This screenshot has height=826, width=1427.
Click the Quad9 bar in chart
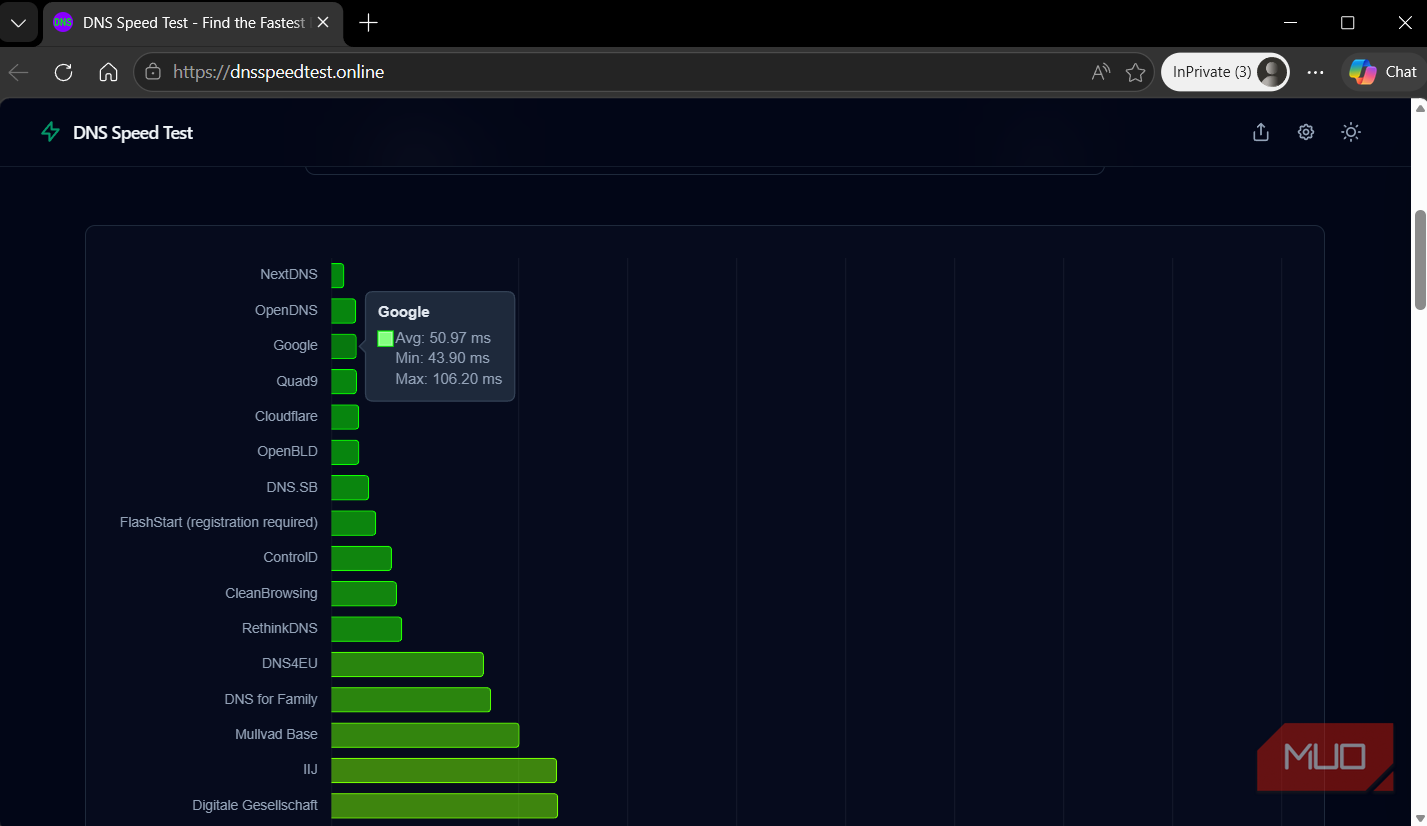(x=344, y=381)
